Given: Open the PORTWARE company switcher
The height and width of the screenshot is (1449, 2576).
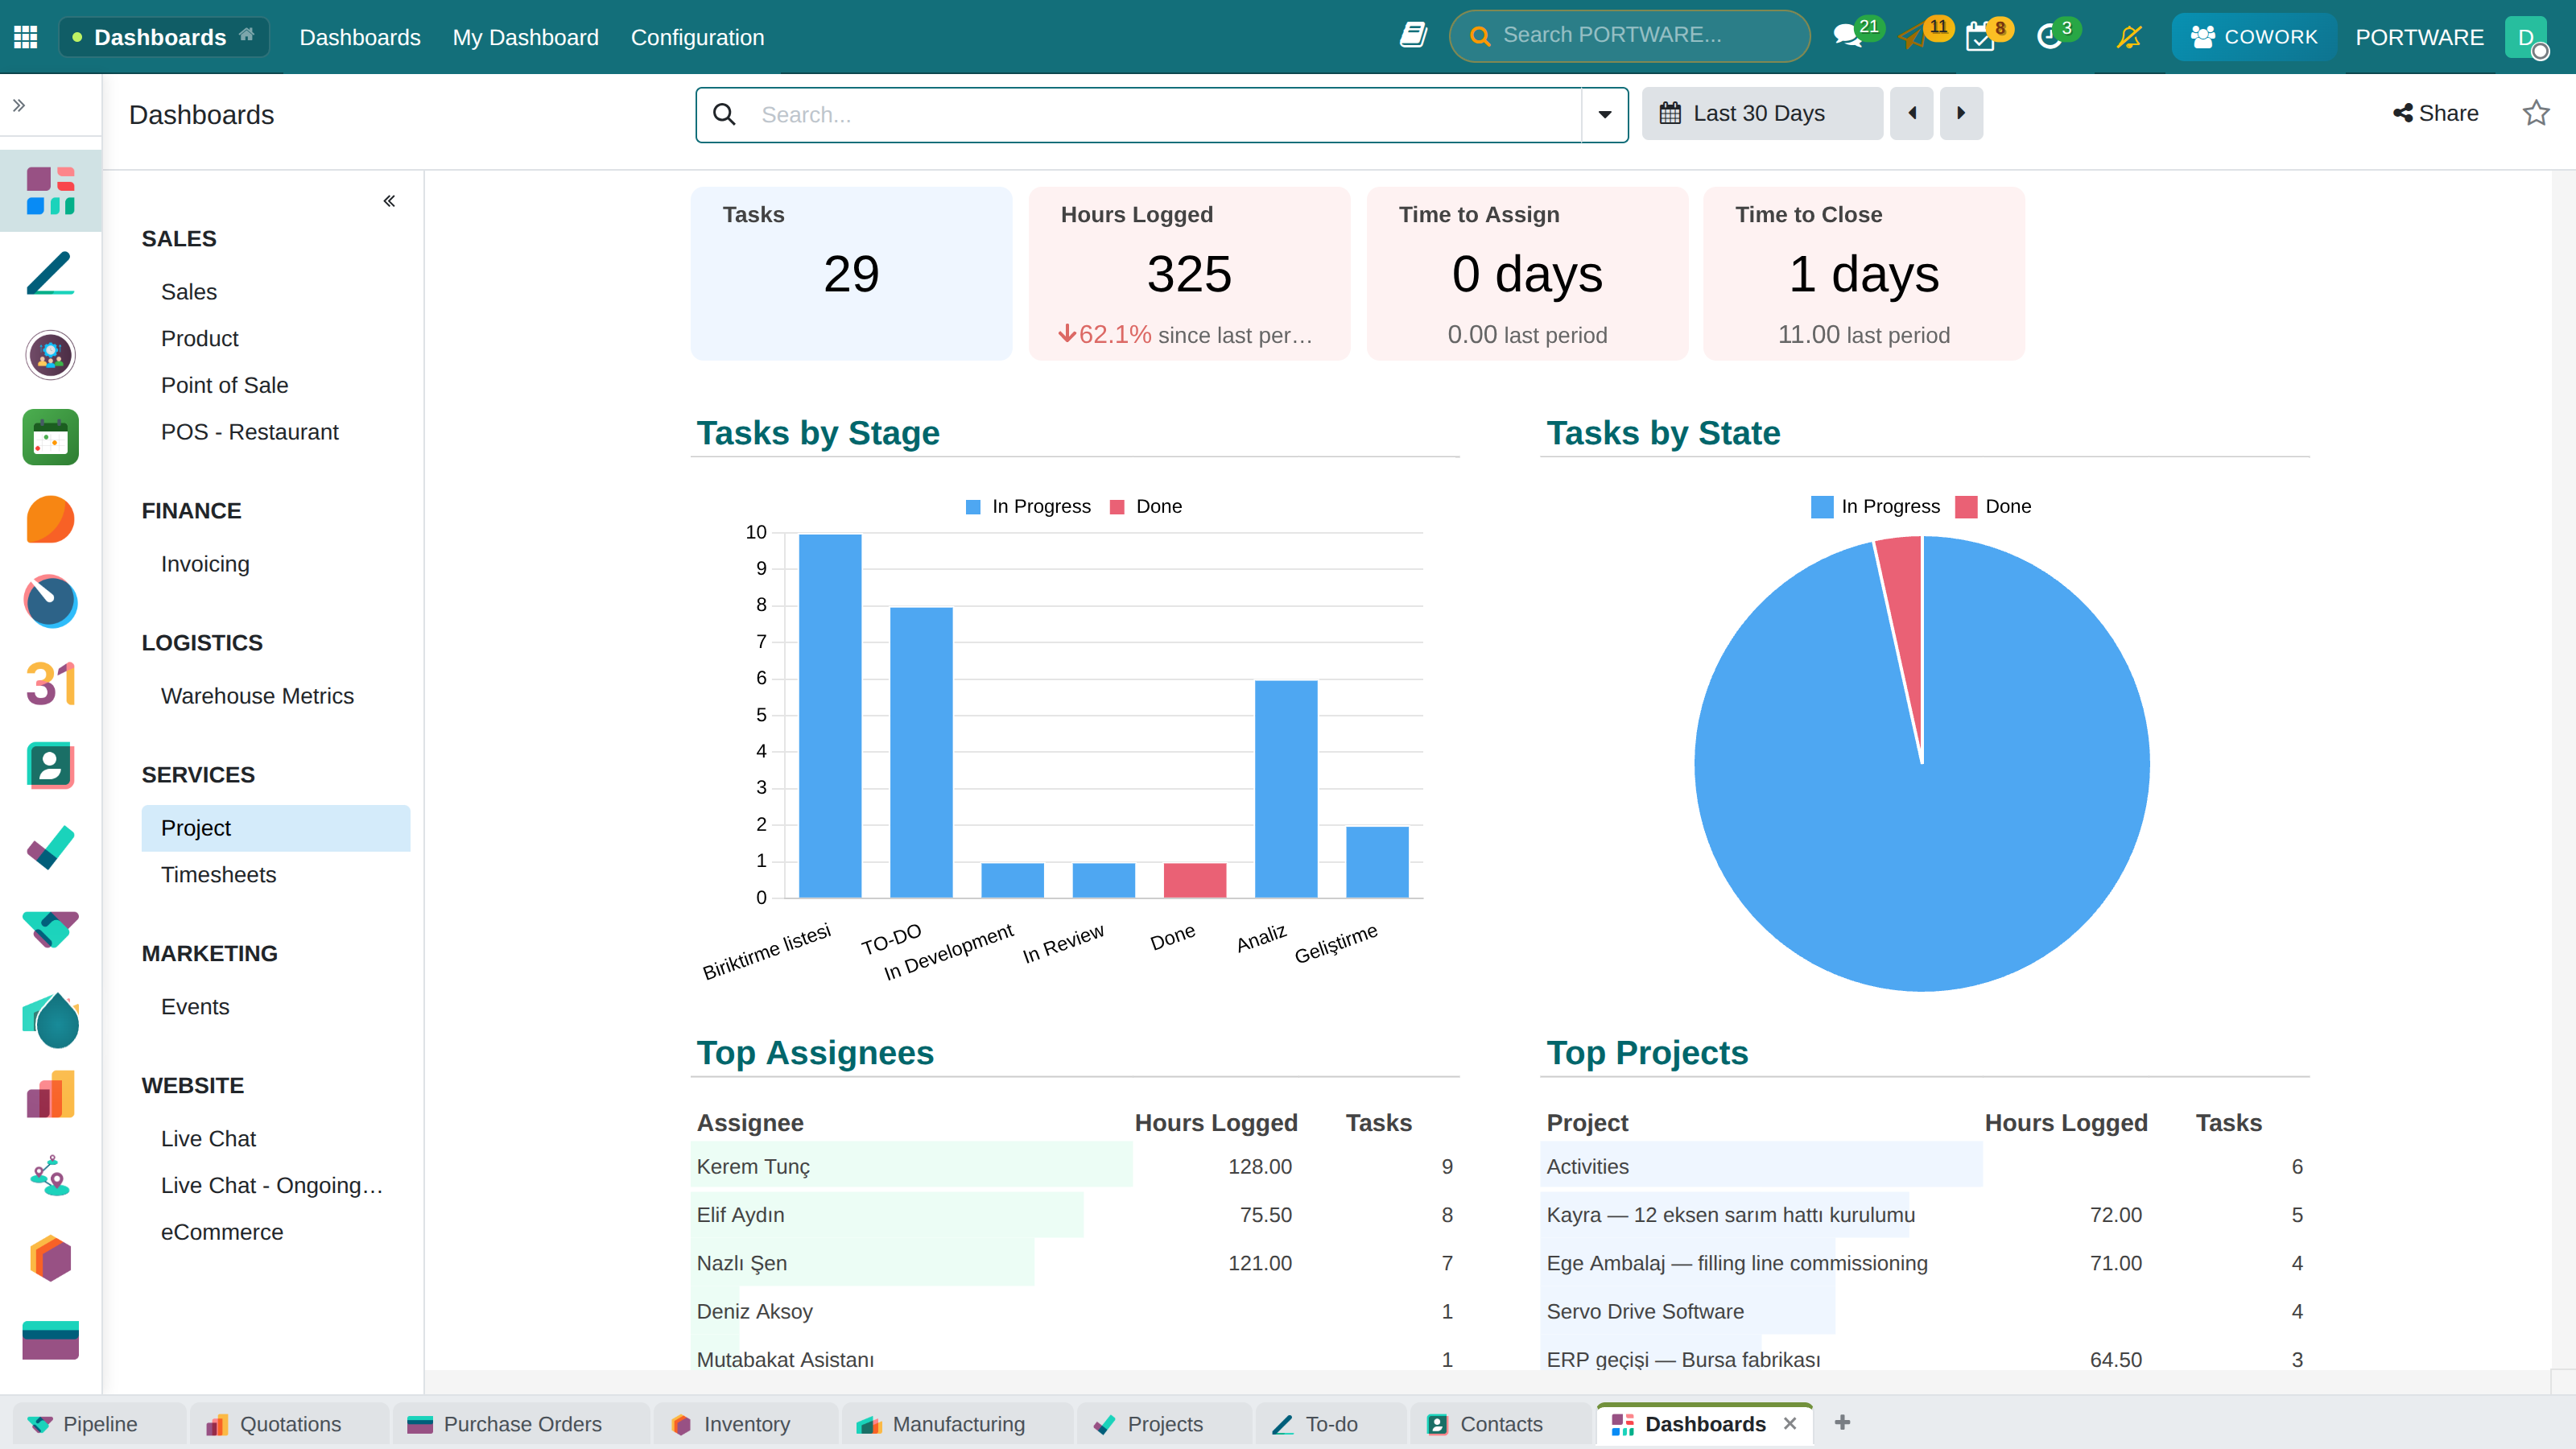Looking at the screenshot, I should point(2419,37).
